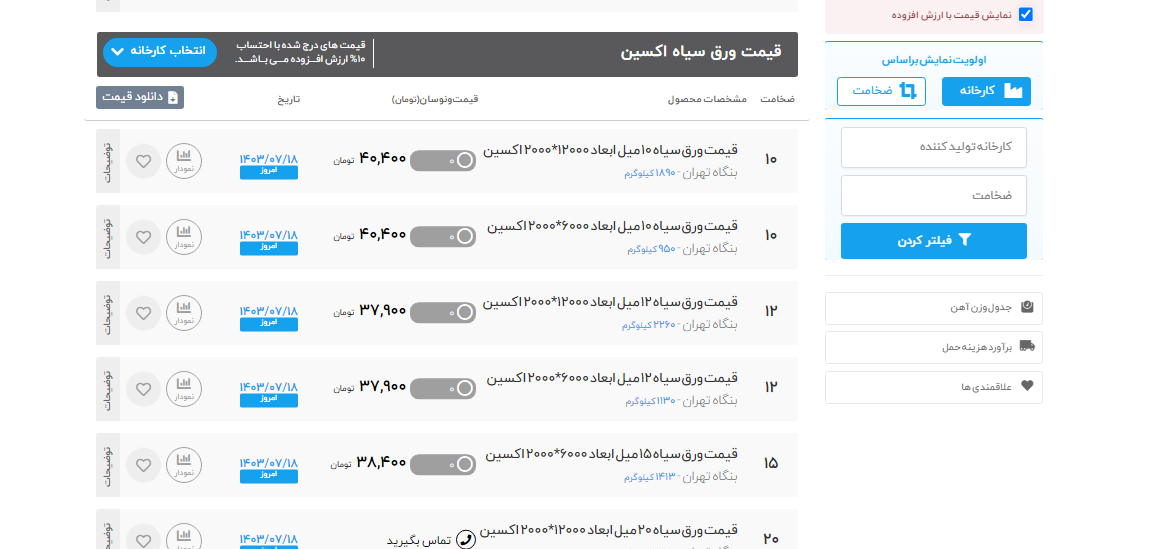
Task: Open جدول وزن آهن link
Action: pyautogui.click(x=933, y=308)
